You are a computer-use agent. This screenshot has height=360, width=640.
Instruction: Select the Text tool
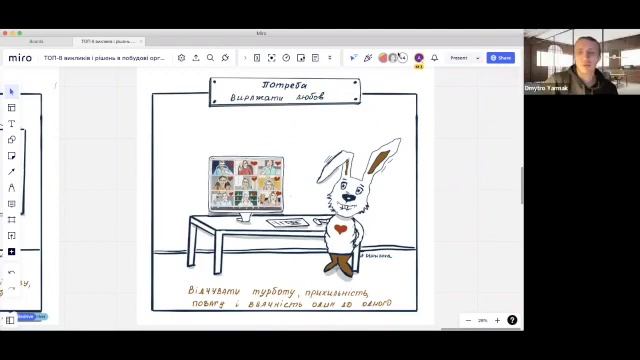[x=11, y=124]
